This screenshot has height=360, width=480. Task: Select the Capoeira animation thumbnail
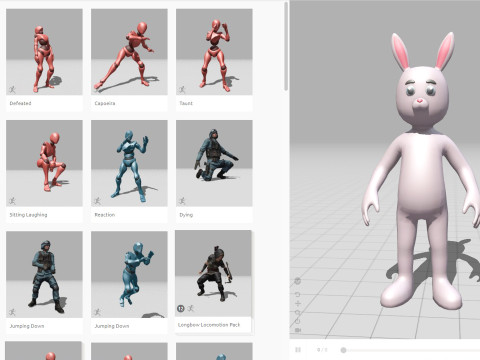point(129,52)
